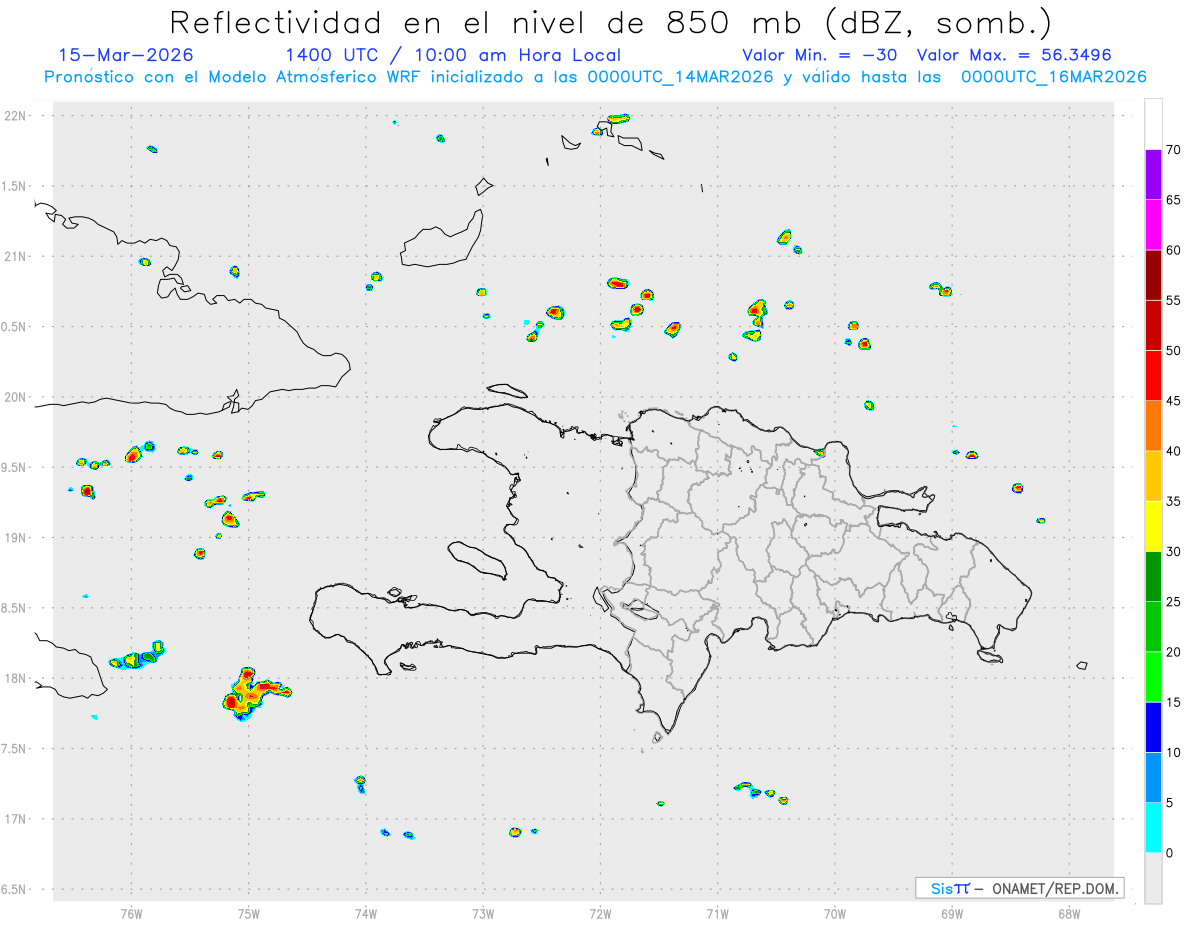
Task: Click the dark red 55-60 dBZ band
Action: 1153,275
